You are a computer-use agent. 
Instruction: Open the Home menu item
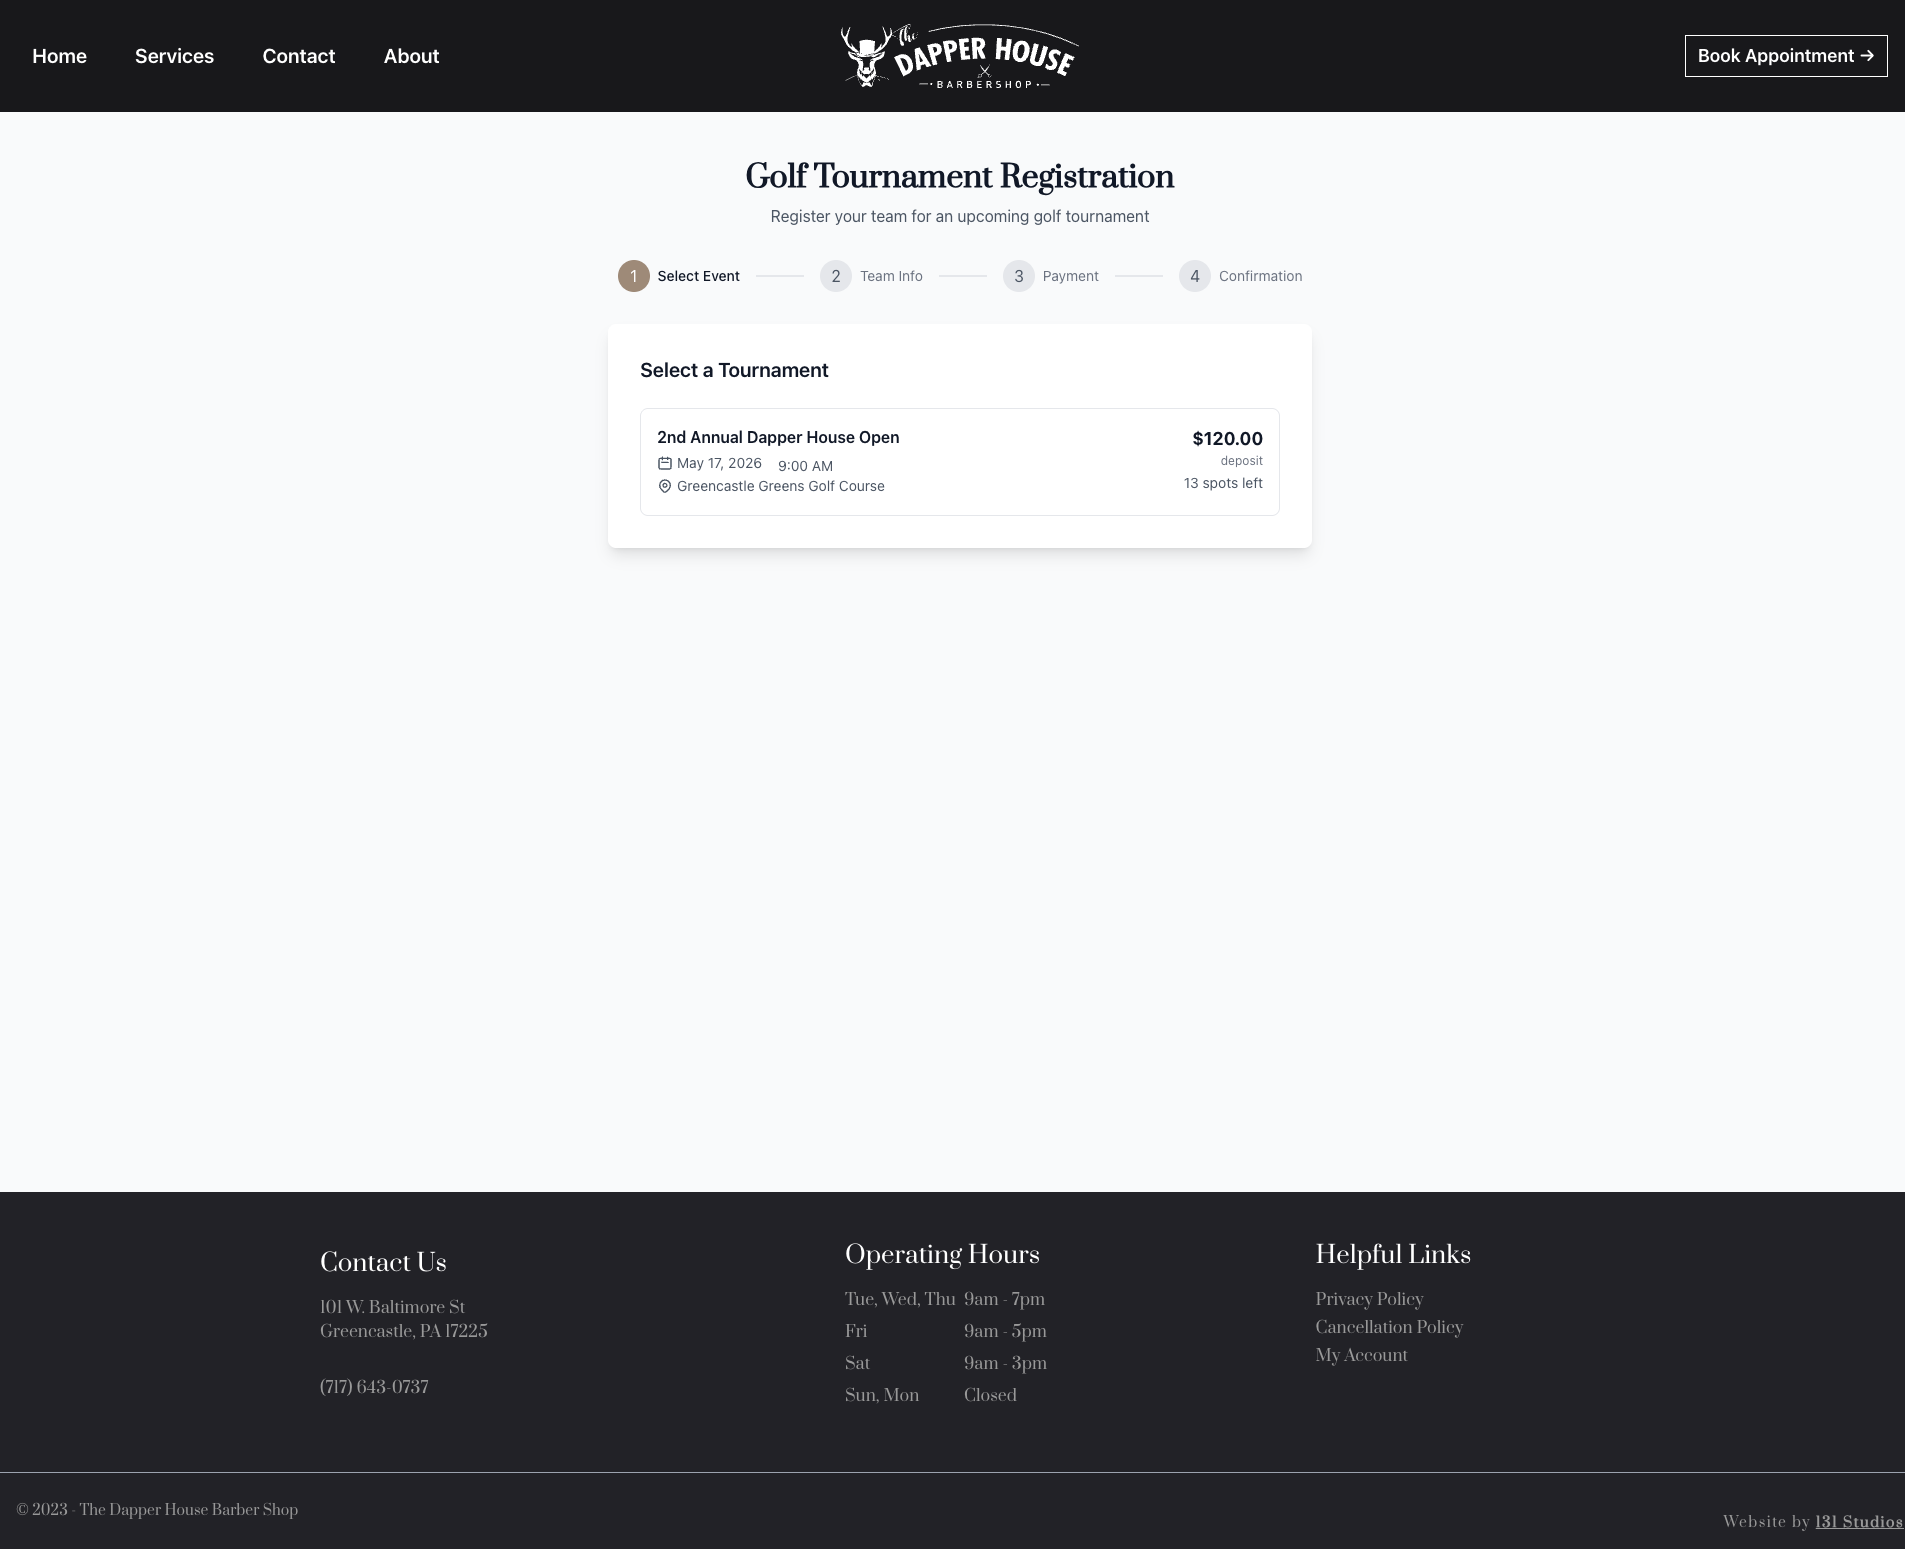59,56
